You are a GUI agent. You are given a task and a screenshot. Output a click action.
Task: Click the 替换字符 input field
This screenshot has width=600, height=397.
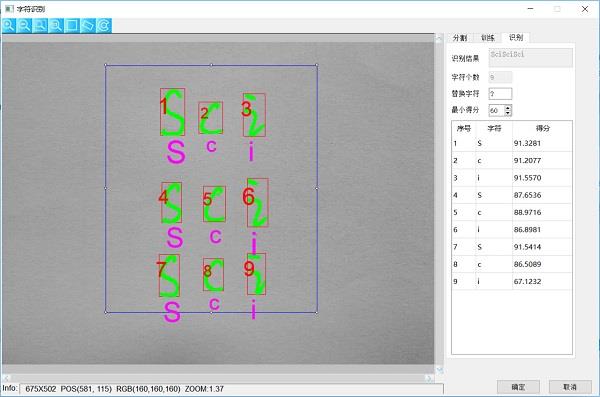tap(500, 93)
